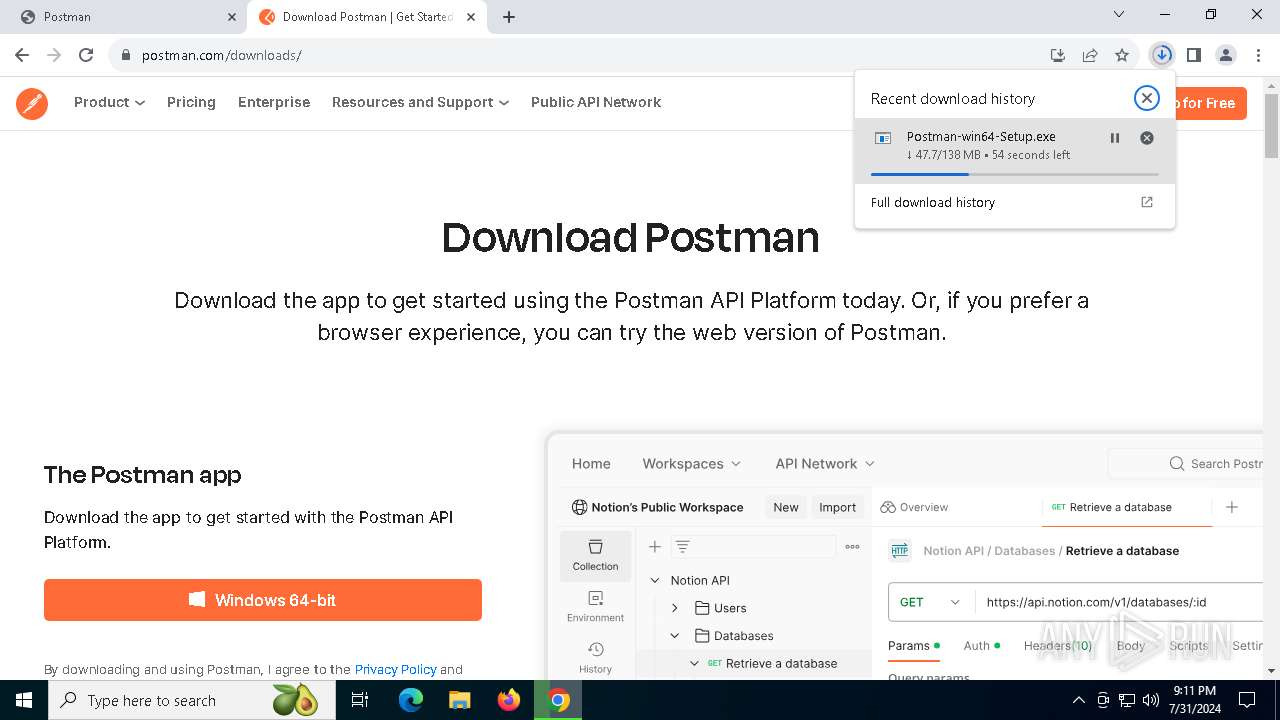Show hidden system tray icons
The width and height of the screenshot is (1280, 720).
(1078, 700)
